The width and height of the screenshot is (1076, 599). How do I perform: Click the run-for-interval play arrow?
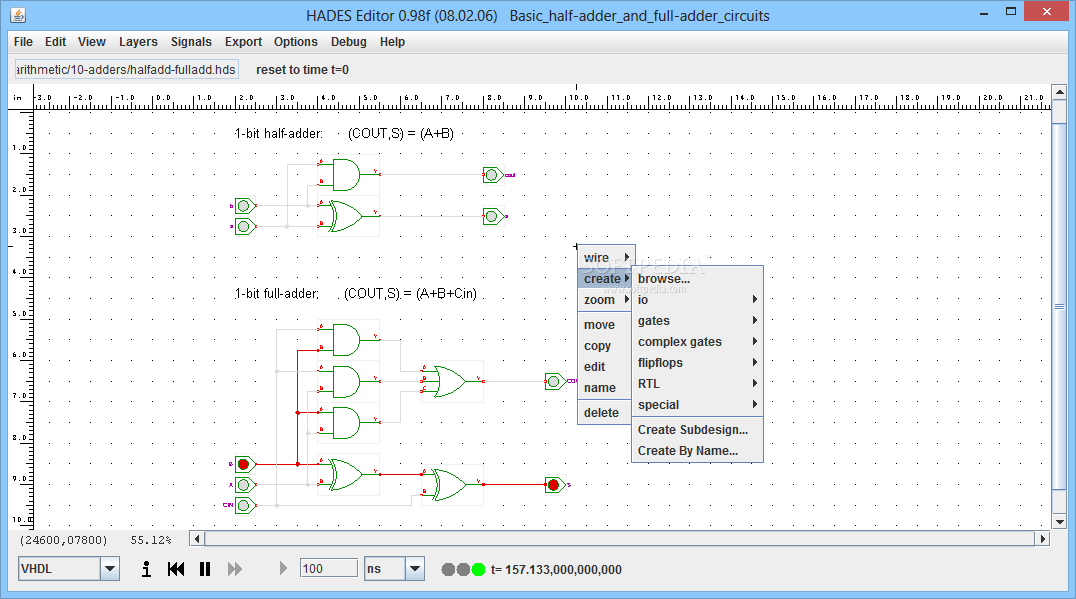(283, 568)
